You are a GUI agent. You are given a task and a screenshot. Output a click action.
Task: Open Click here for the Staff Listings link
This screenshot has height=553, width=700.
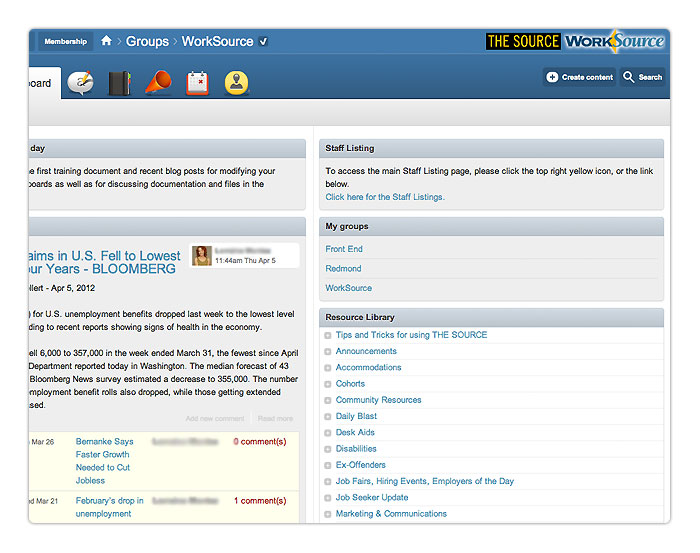(385, 197)
